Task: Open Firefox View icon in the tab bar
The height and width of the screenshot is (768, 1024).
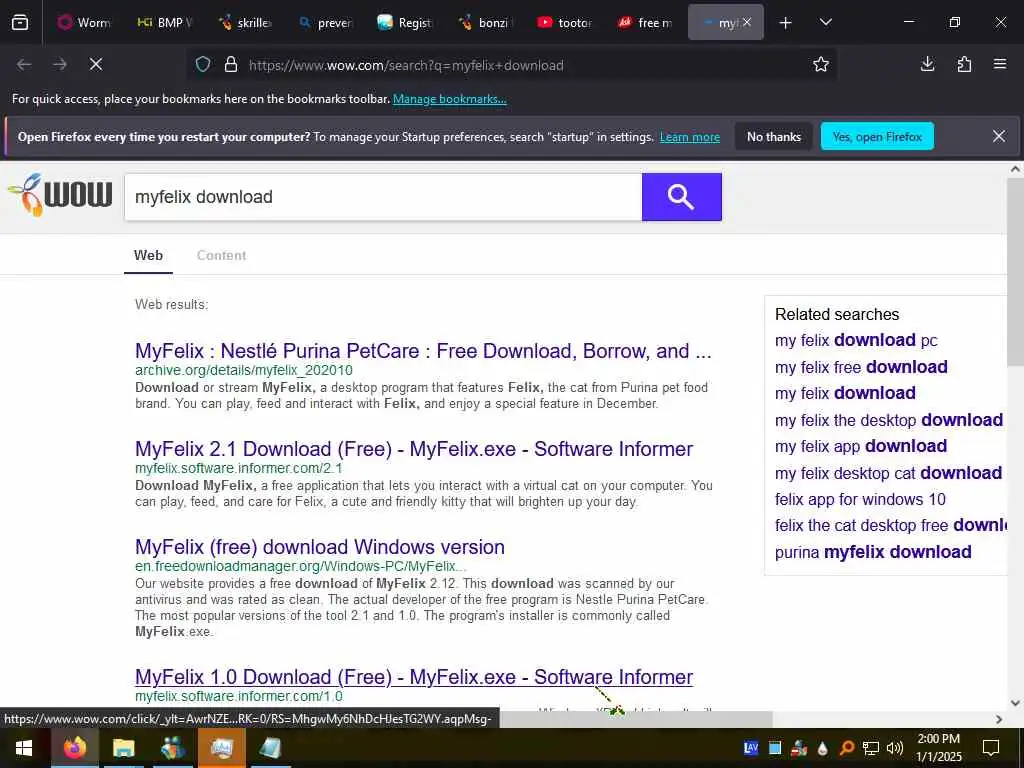Action: point(20,23)
